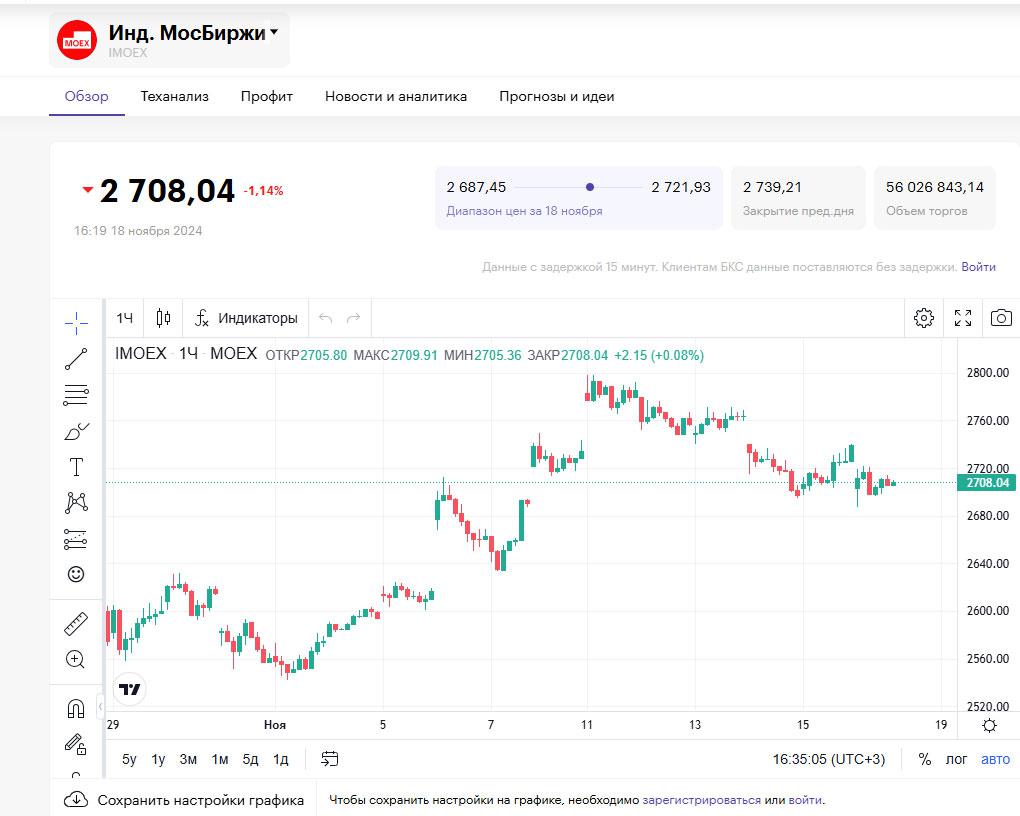Click the Индикаторы button

tap(246, 318)
